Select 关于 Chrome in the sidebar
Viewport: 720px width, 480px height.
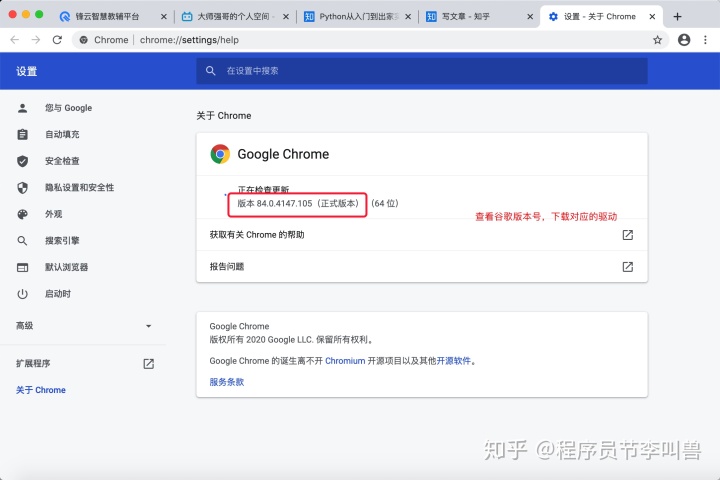[x=41, y=390]
